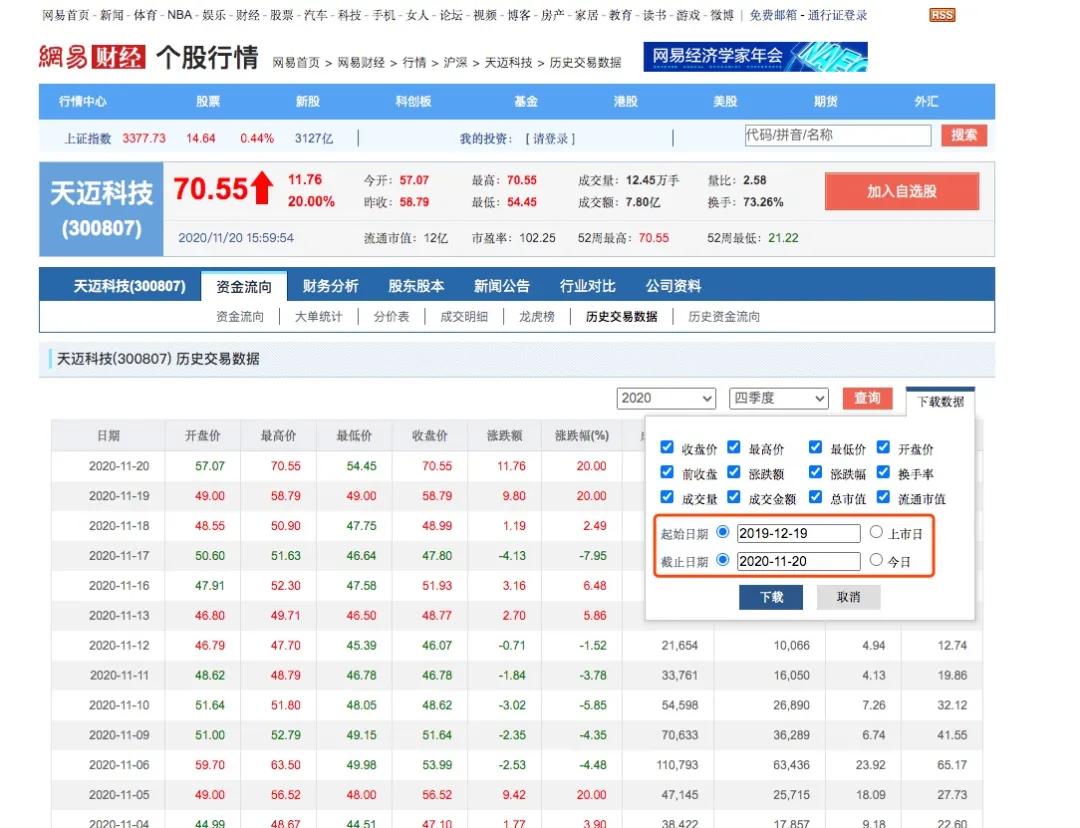Open the 龙虎榜 sub-tab

click(537, 317)
